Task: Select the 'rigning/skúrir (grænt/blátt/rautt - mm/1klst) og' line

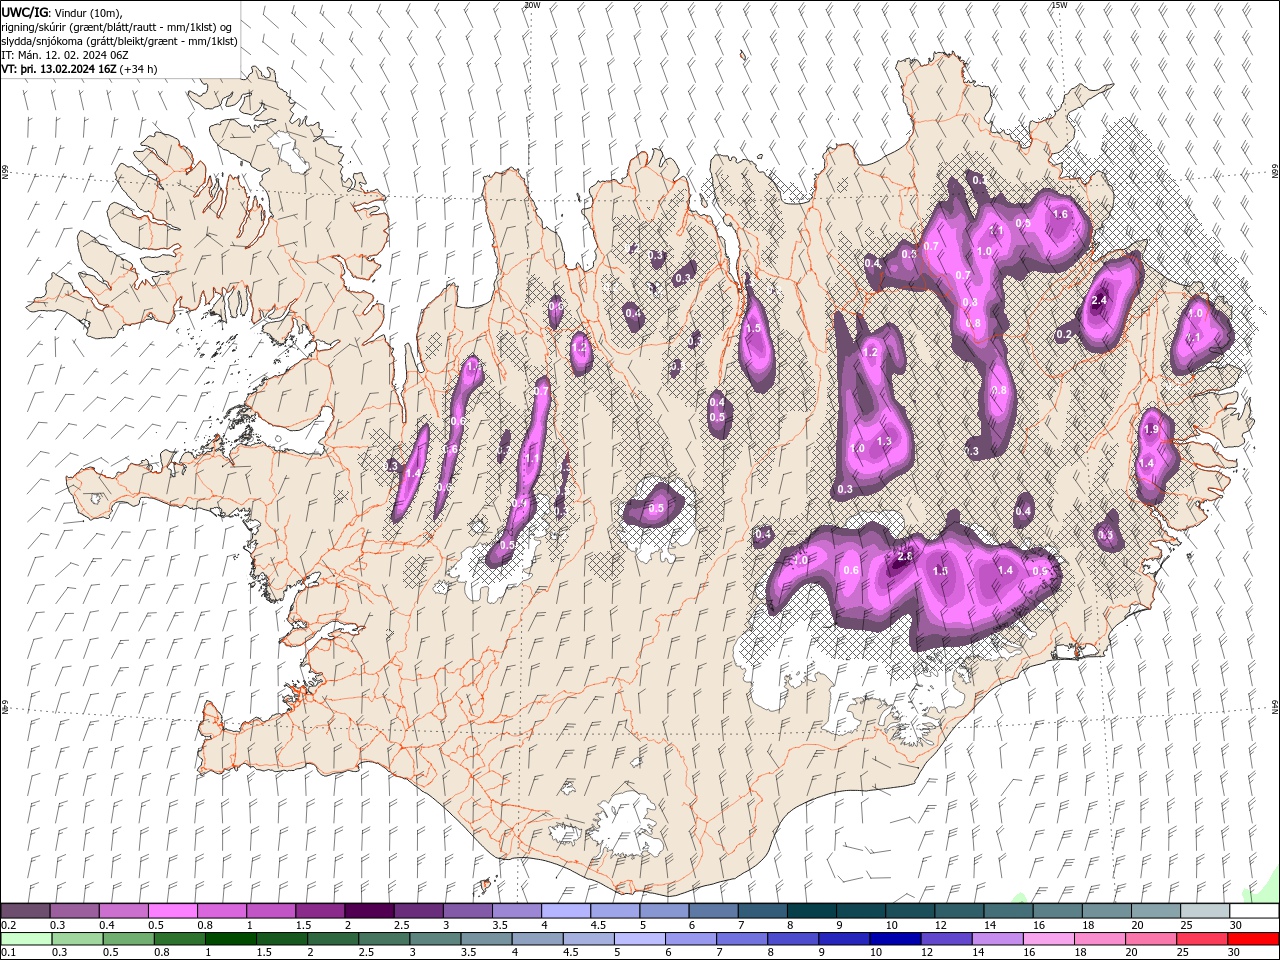Action: [116, 26]
